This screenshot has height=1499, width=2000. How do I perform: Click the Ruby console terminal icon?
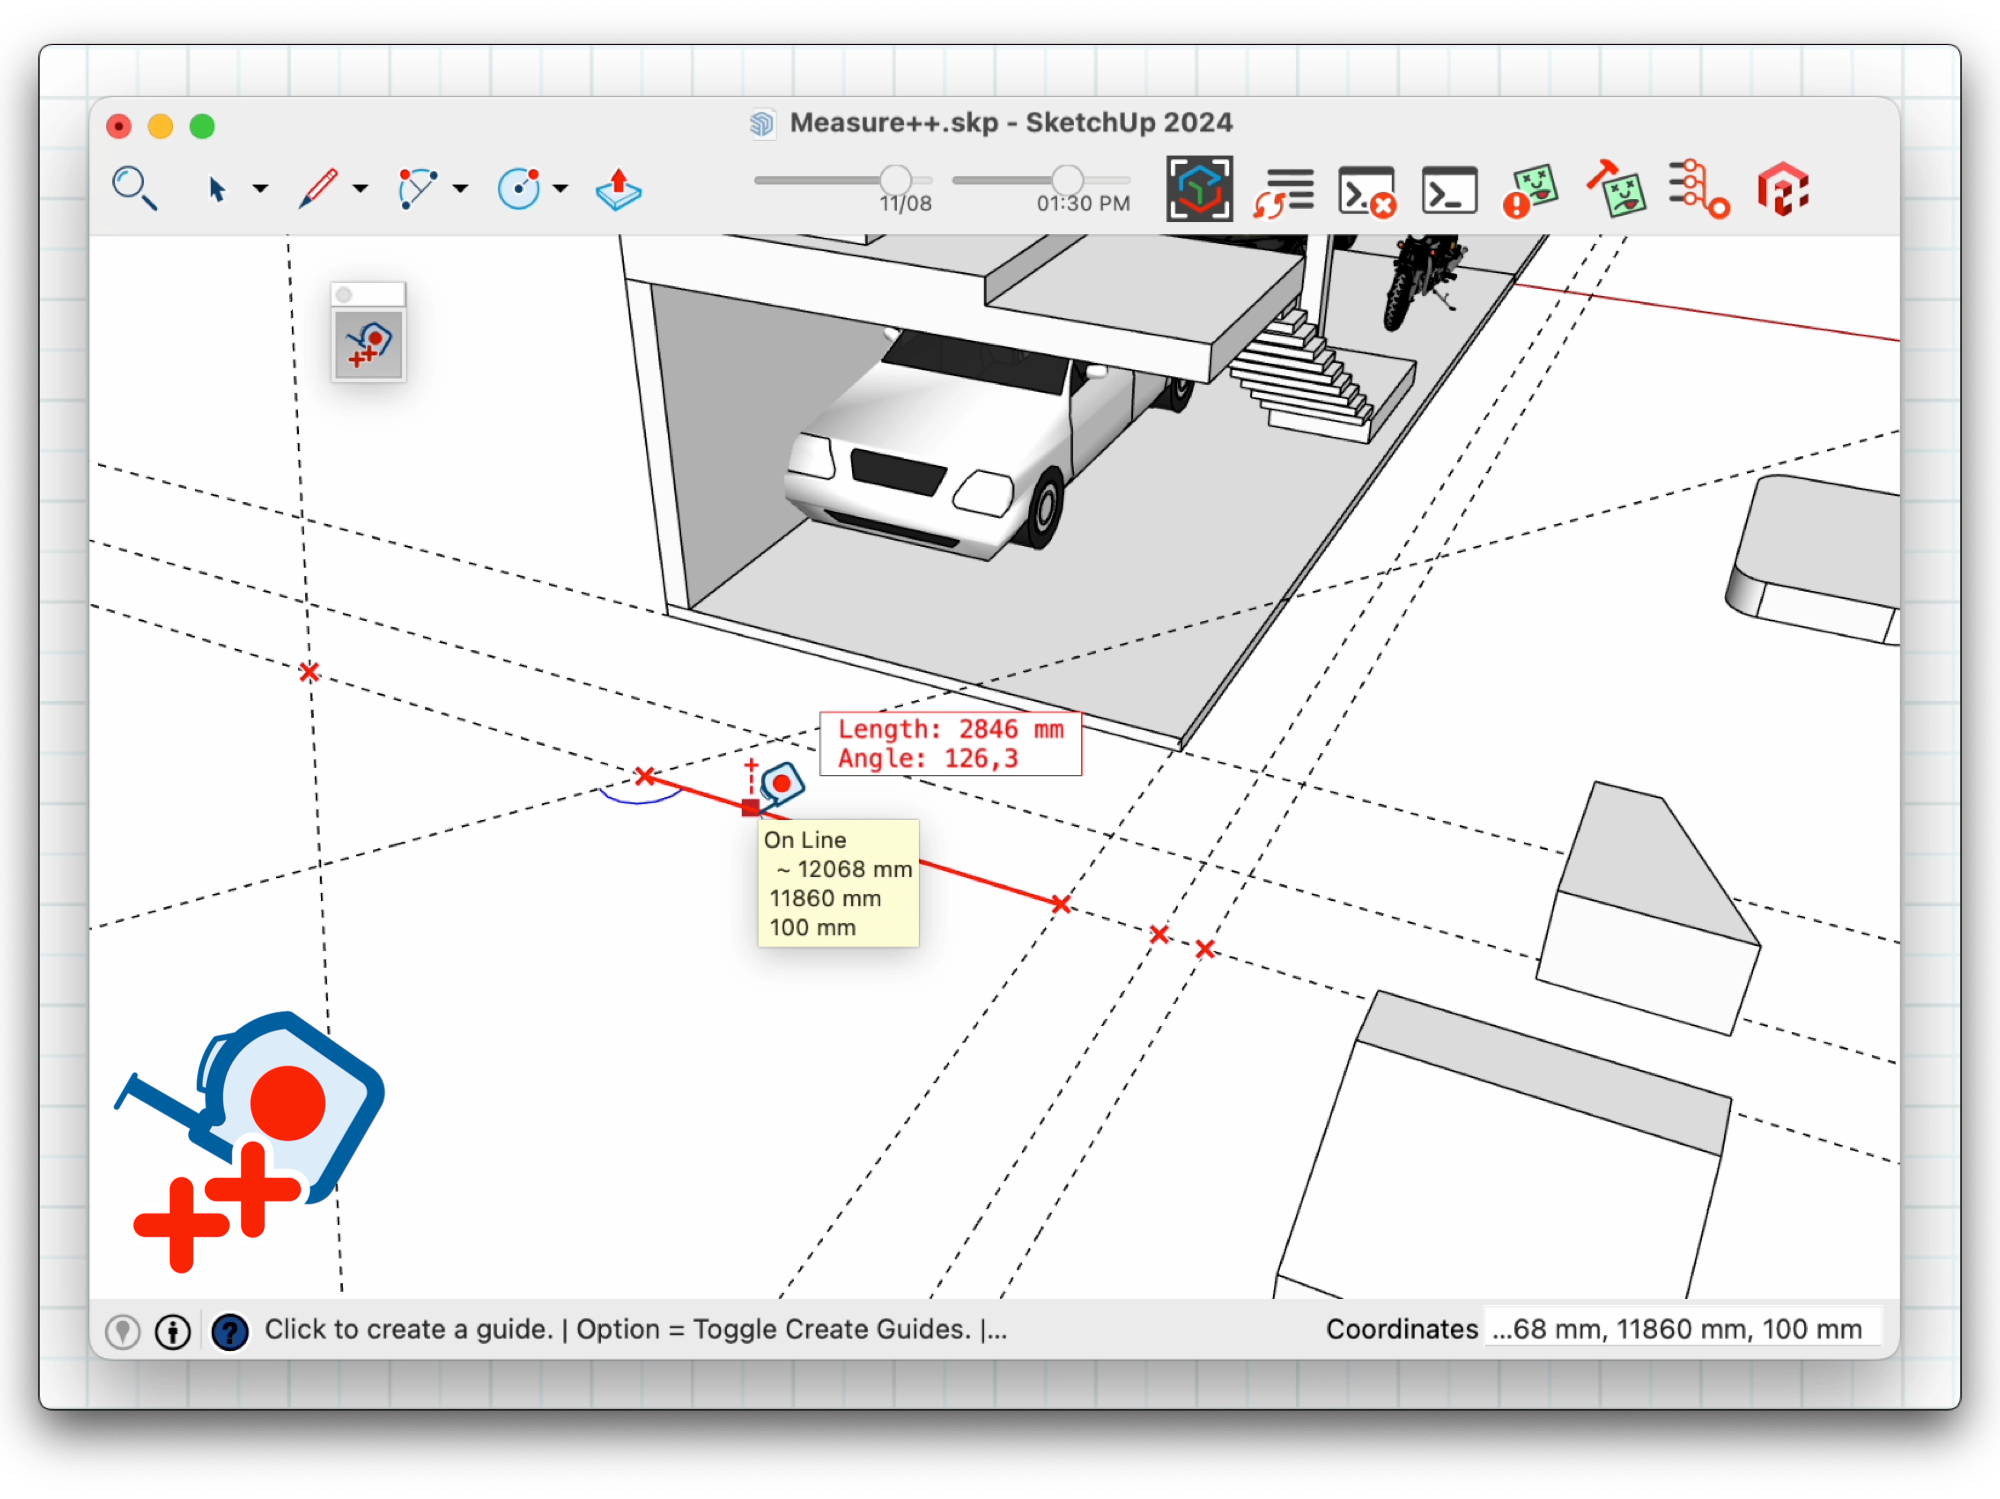coord(1449,190)
